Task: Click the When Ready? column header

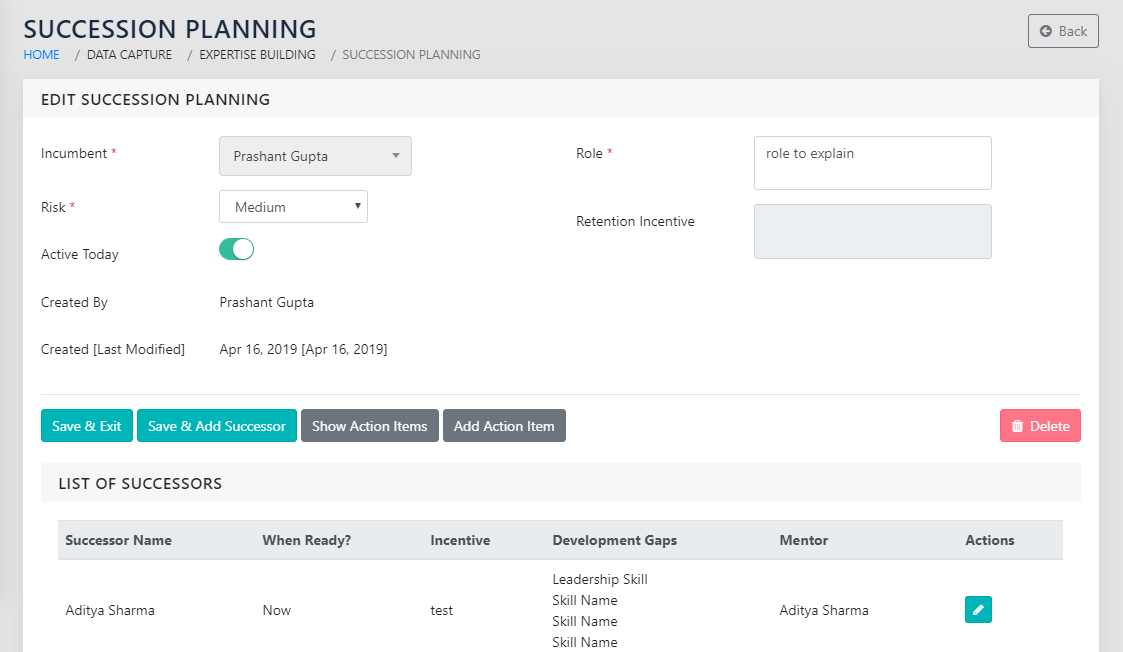Action: [x=306, y=540]
